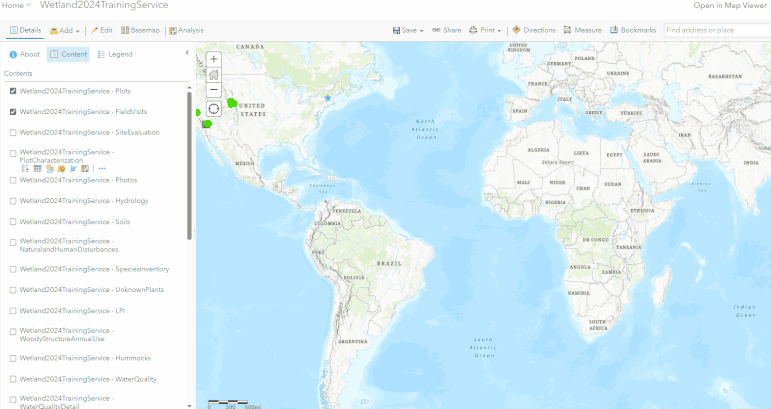
Task: Select the Soils layer name
Action: coord(75,222)
